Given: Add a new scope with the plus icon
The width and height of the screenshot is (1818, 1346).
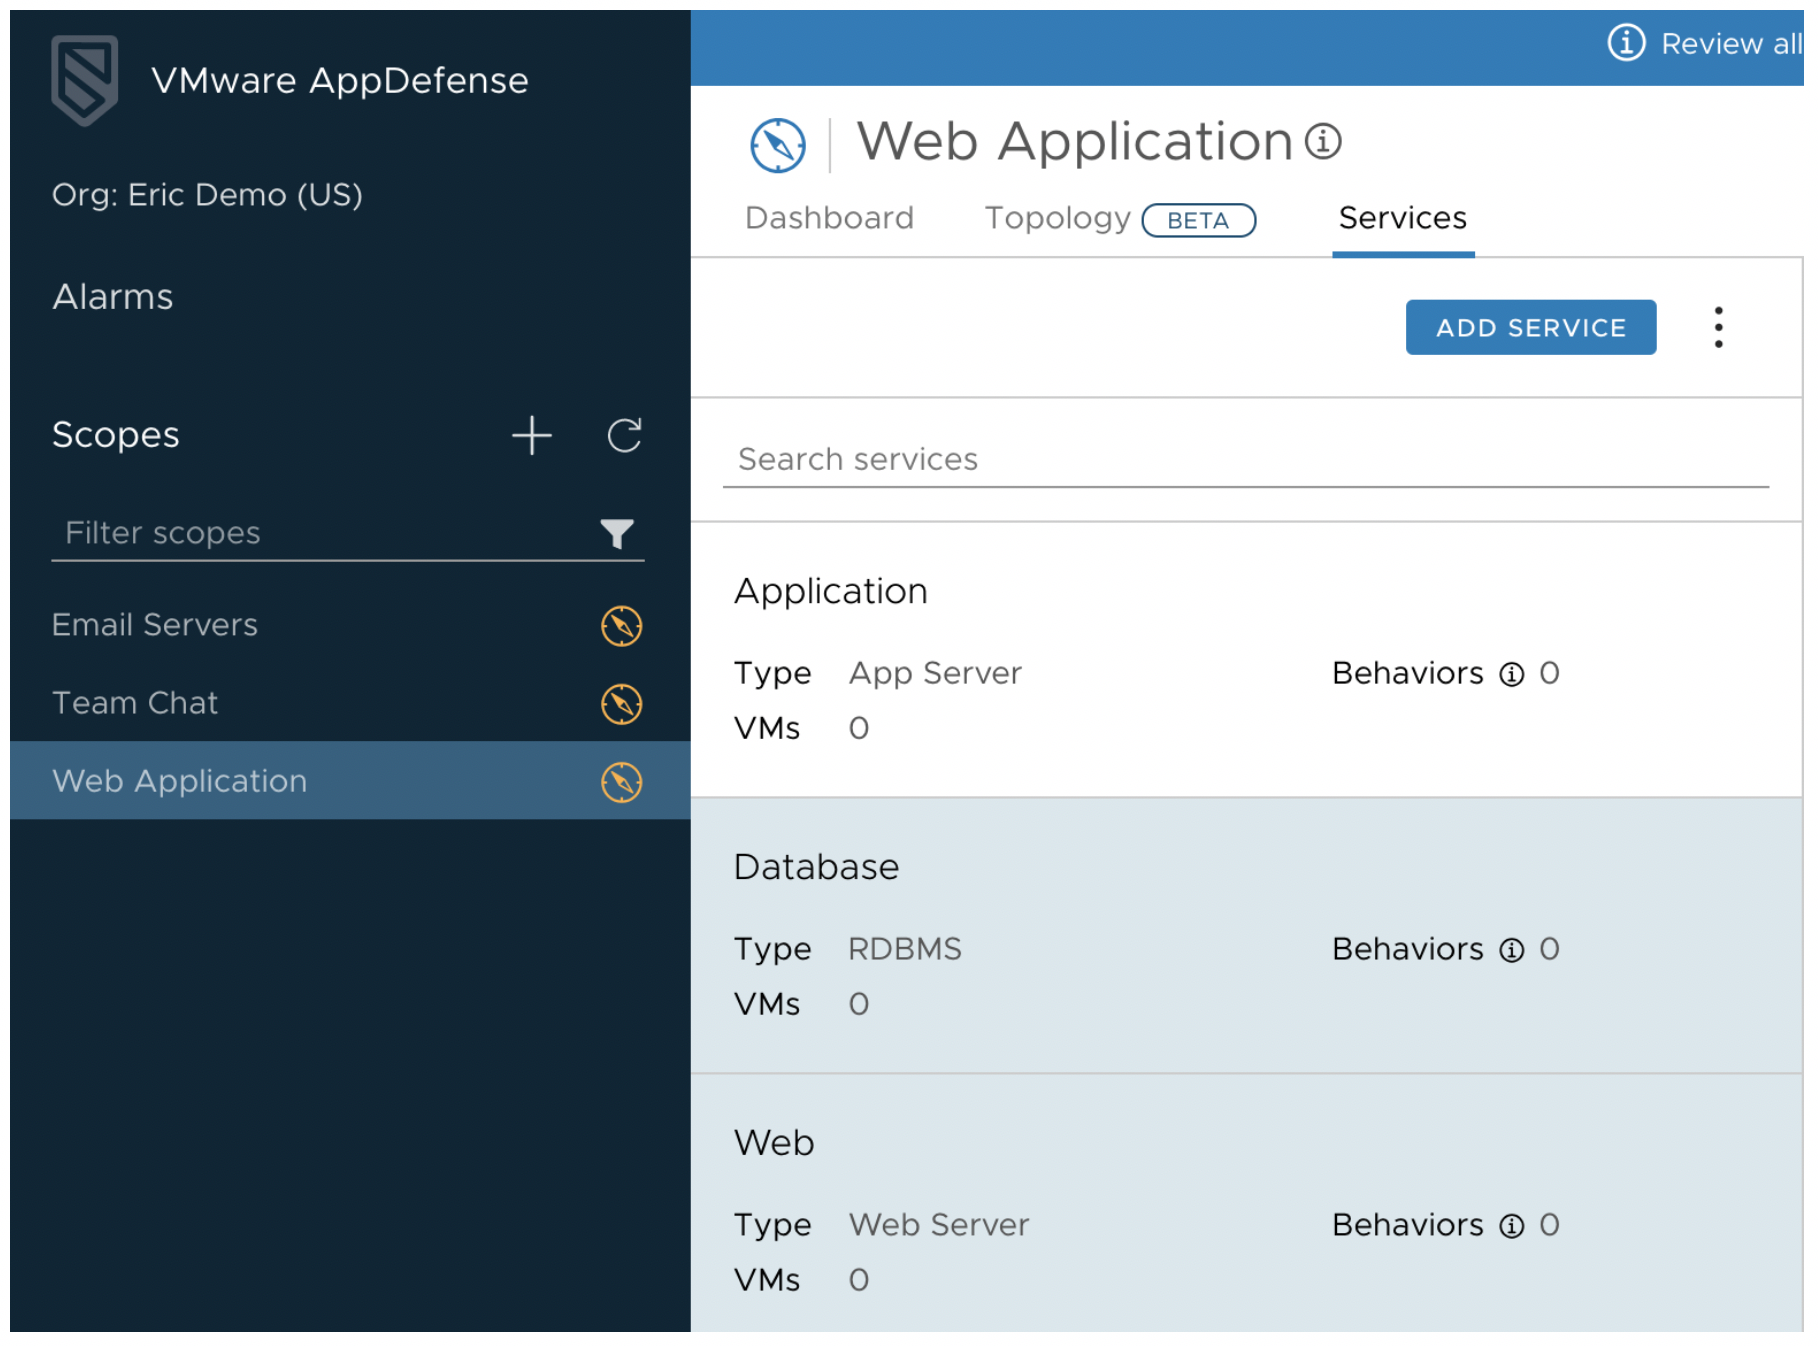Looking at the screenshot, I should pos(532,435).
